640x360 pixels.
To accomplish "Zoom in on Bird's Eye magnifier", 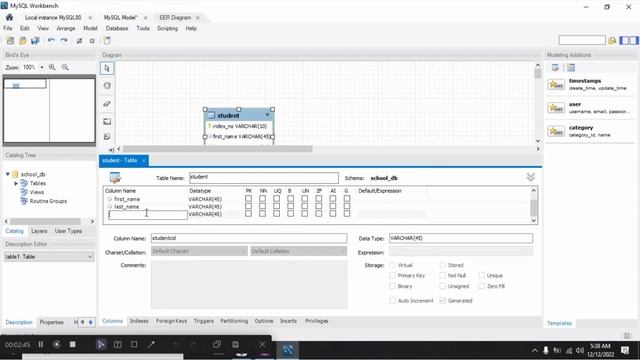I will [52, 67].
